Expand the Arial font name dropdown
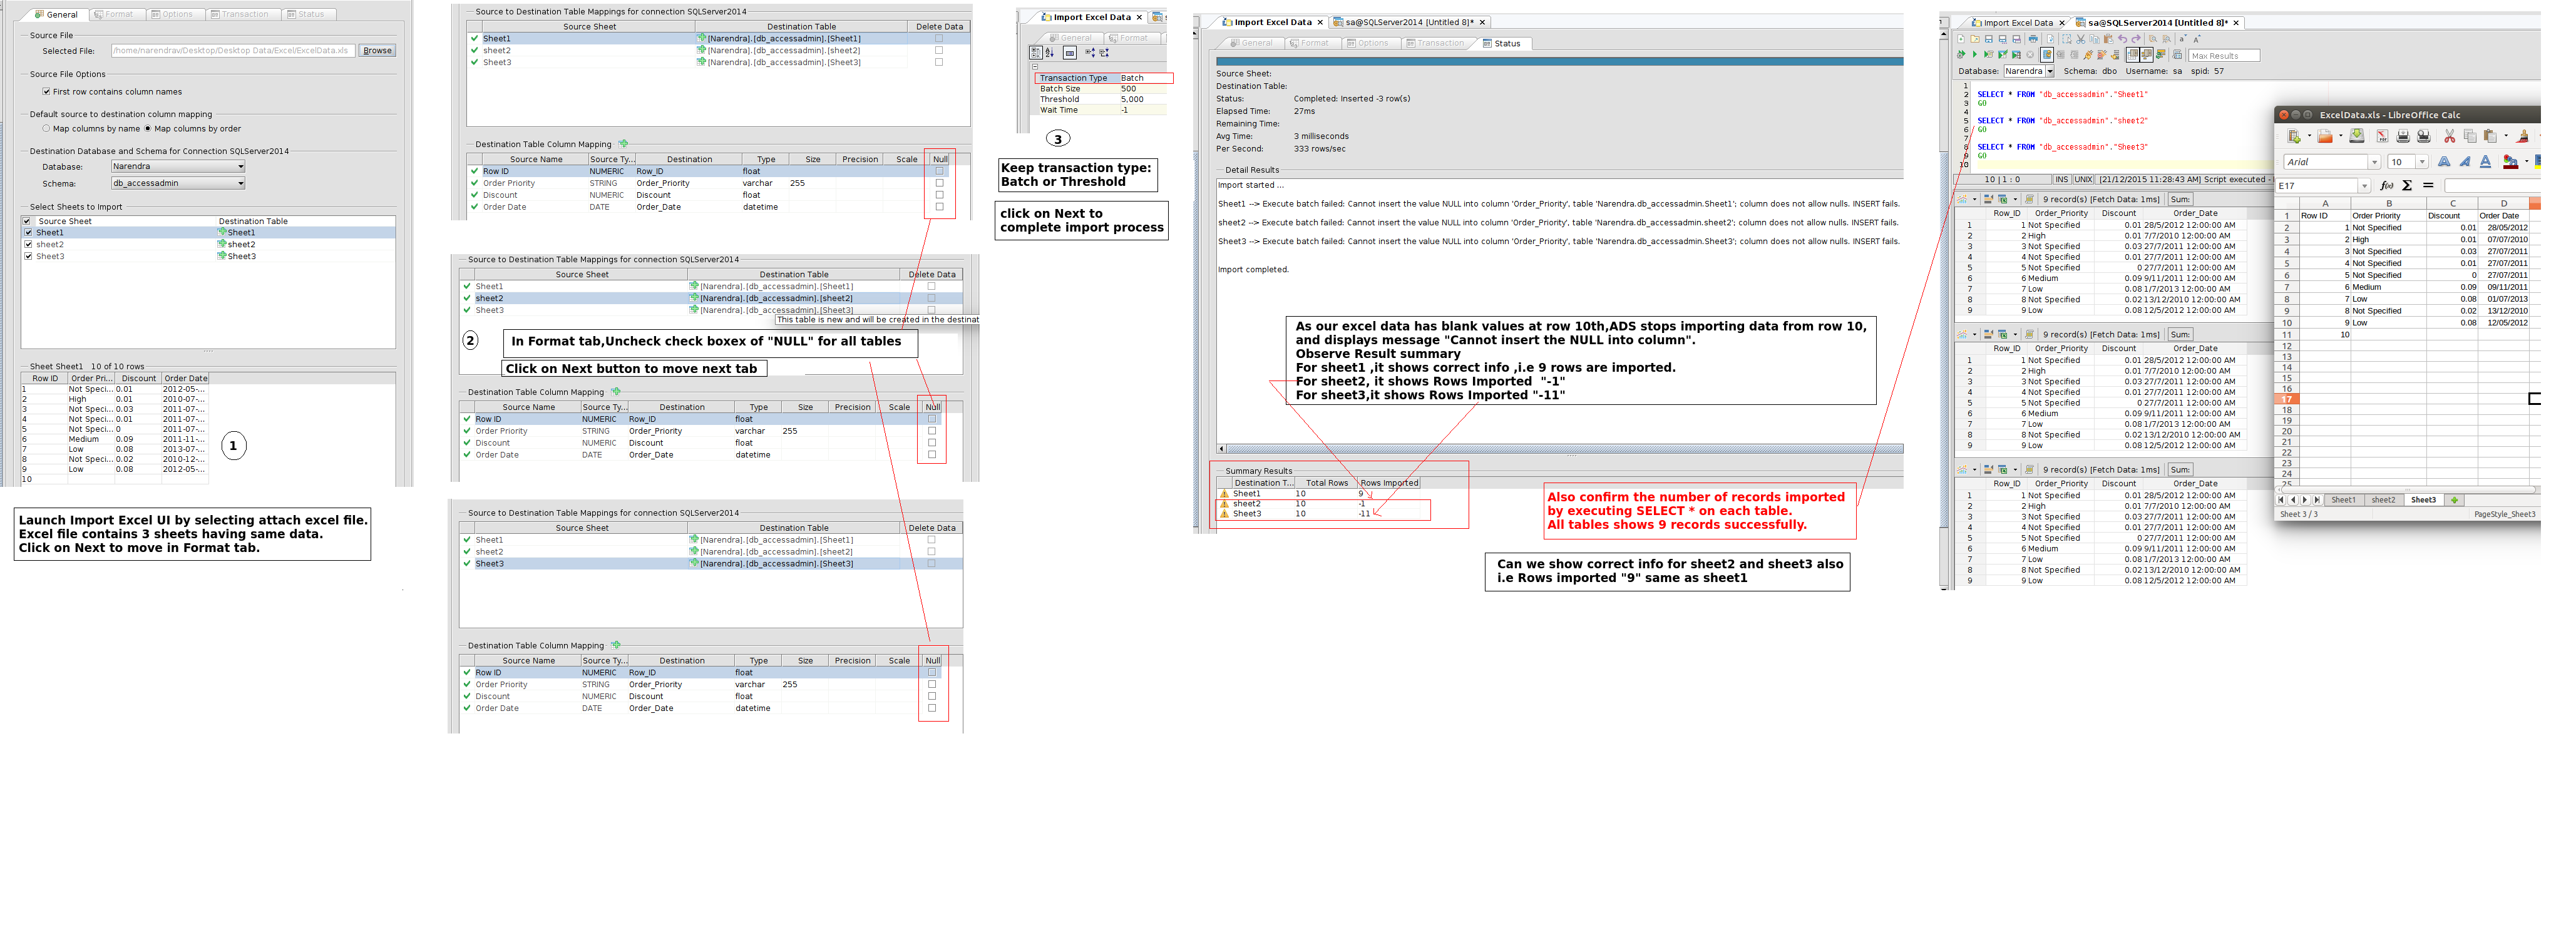This screenshot has width=2576, height=925. click(x=2375, y=162)
